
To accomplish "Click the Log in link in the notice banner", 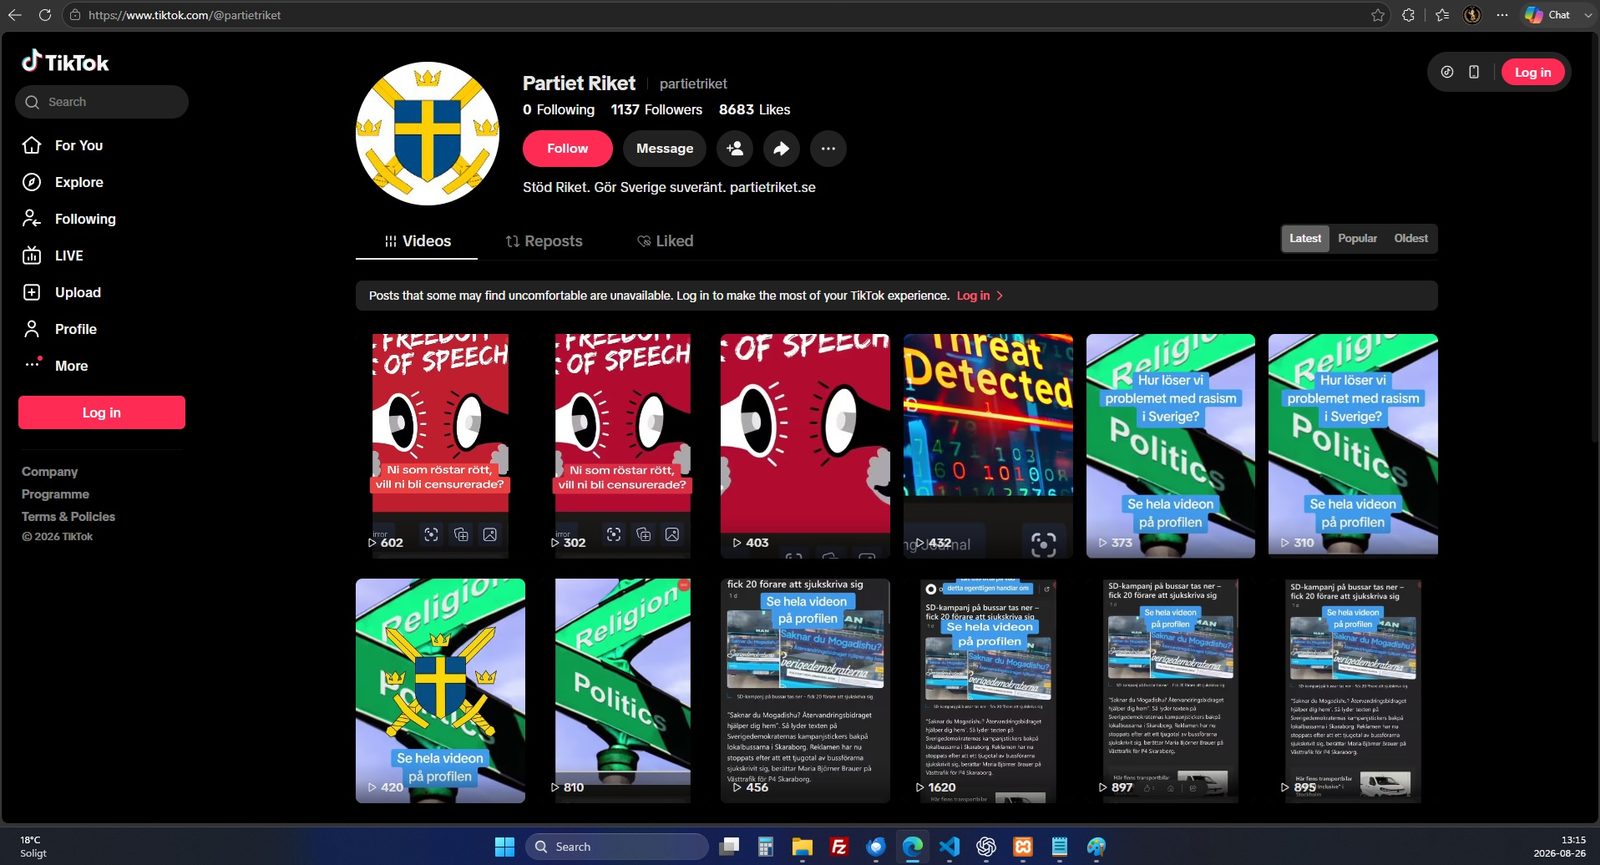I will pyautogui.click(x=980, y=295).
